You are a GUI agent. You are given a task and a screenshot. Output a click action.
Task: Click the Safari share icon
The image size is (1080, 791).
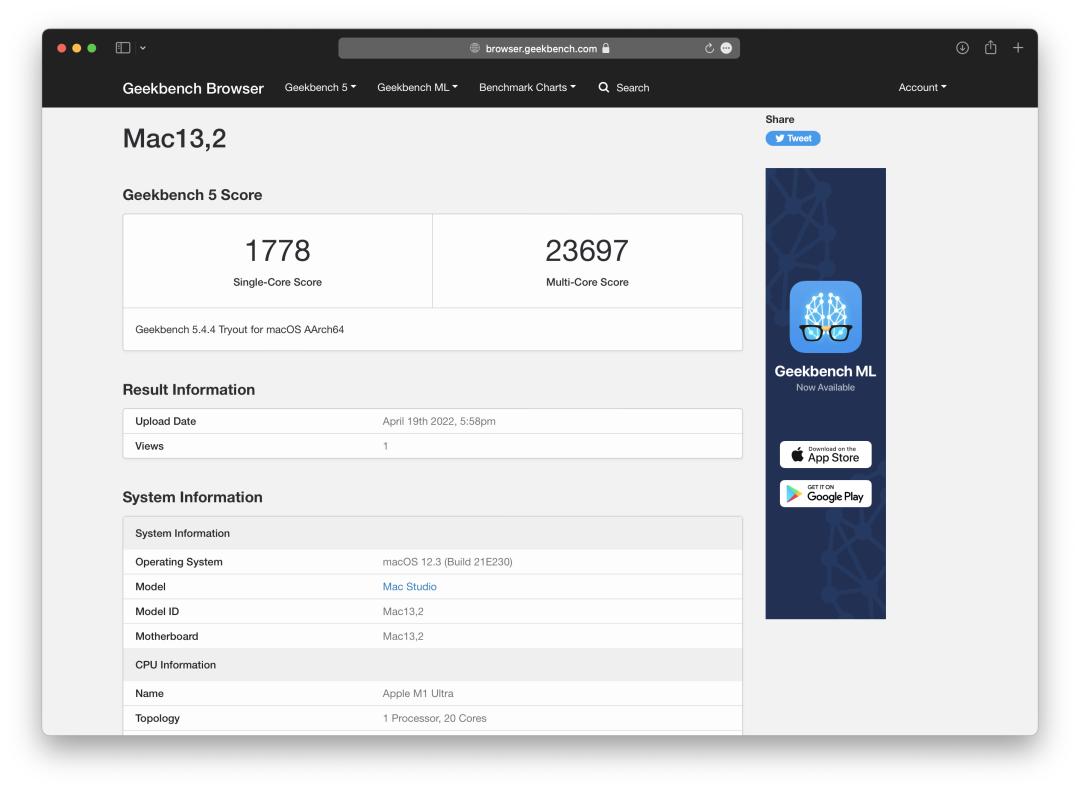click(x=990, y=47)
